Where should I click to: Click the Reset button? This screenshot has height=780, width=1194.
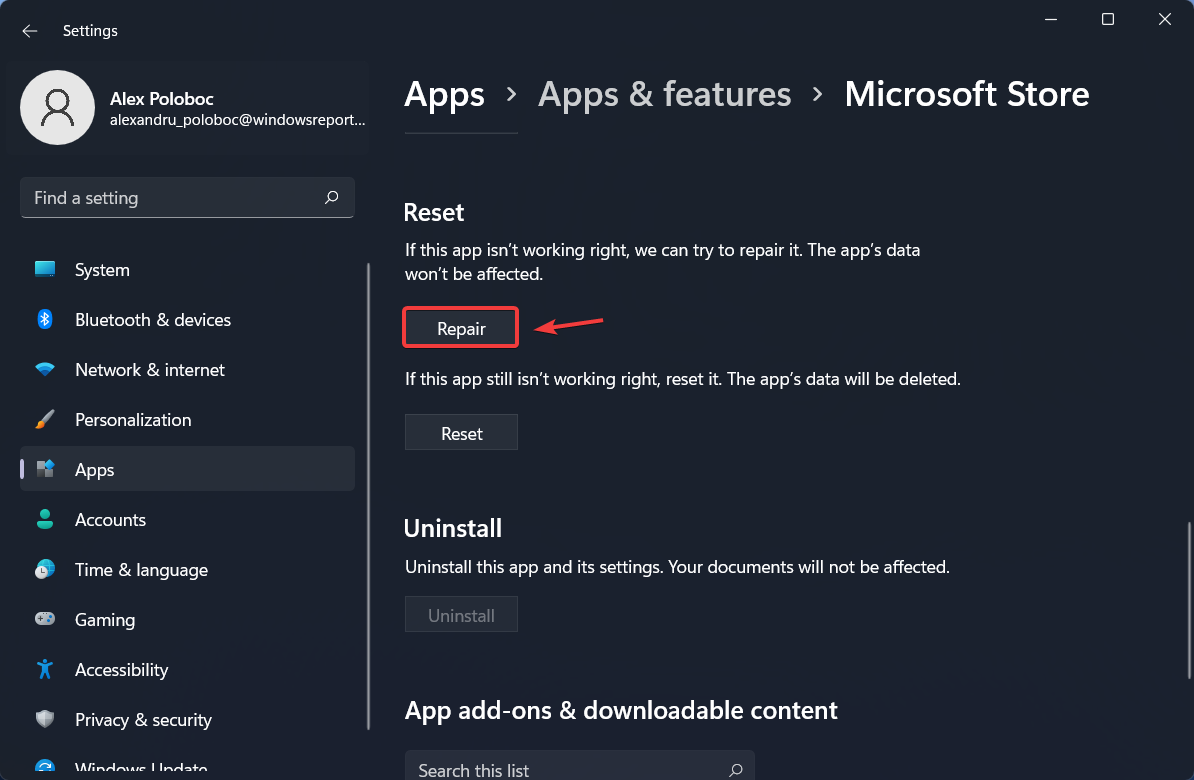click(461, 433)
